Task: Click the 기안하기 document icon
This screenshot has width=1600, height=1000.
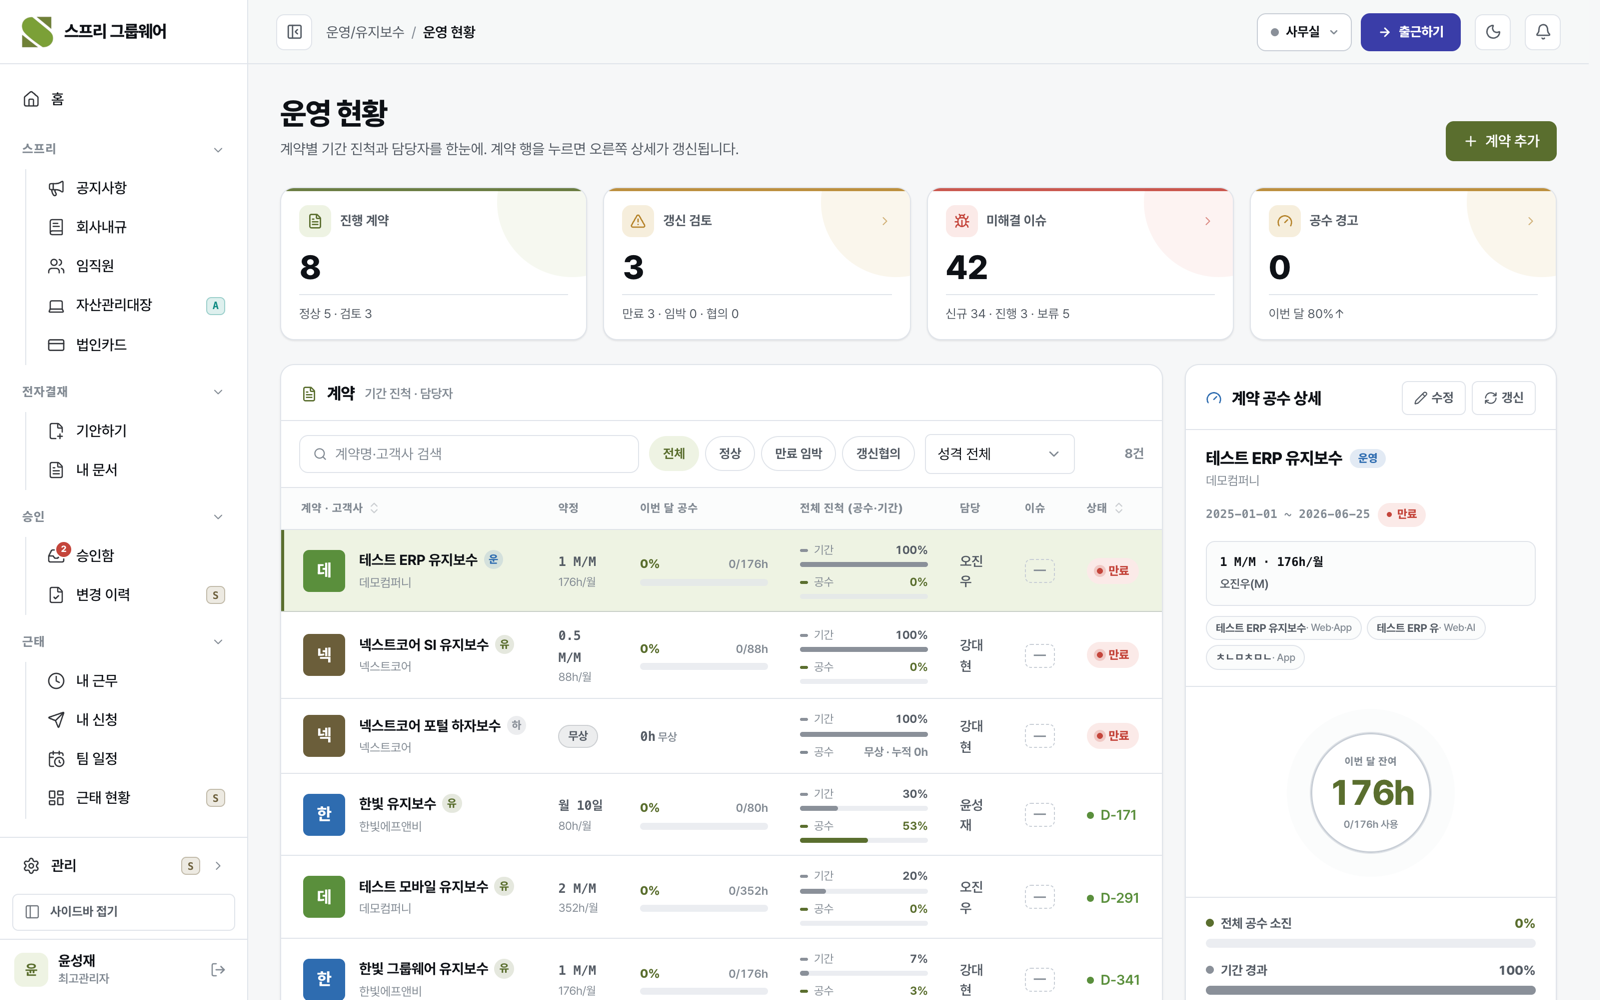Action: click(56, 431)
